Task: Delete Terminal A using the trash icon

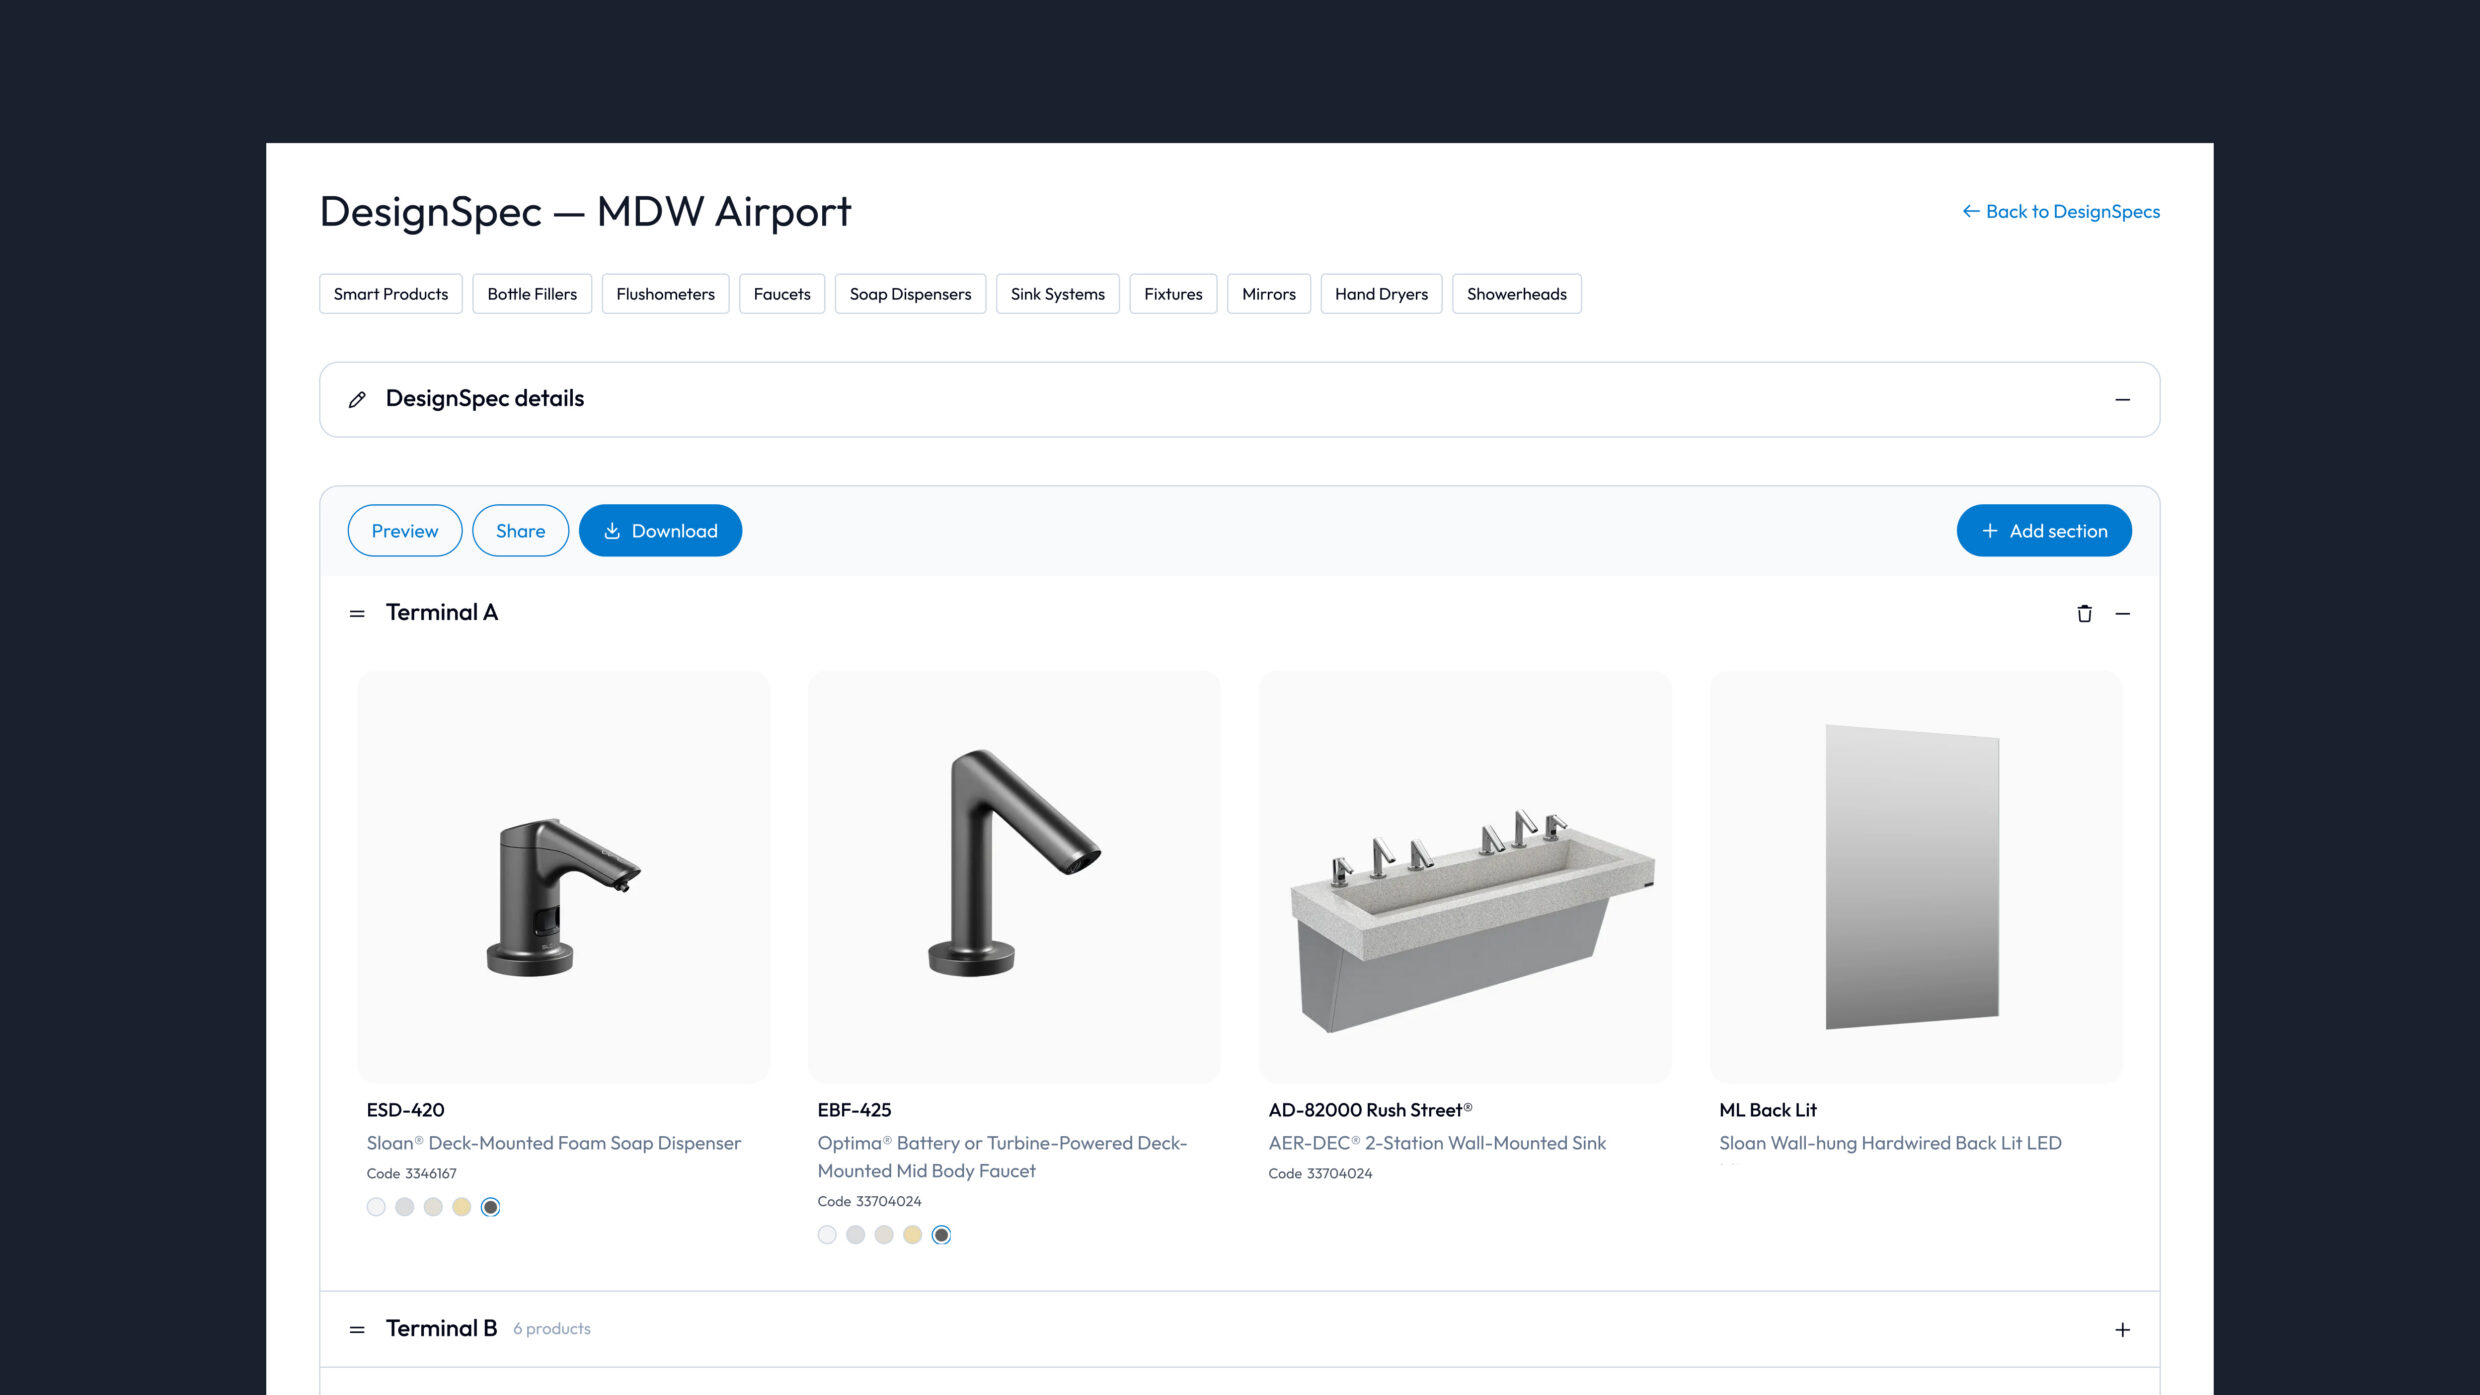Action: [2085, 613]
